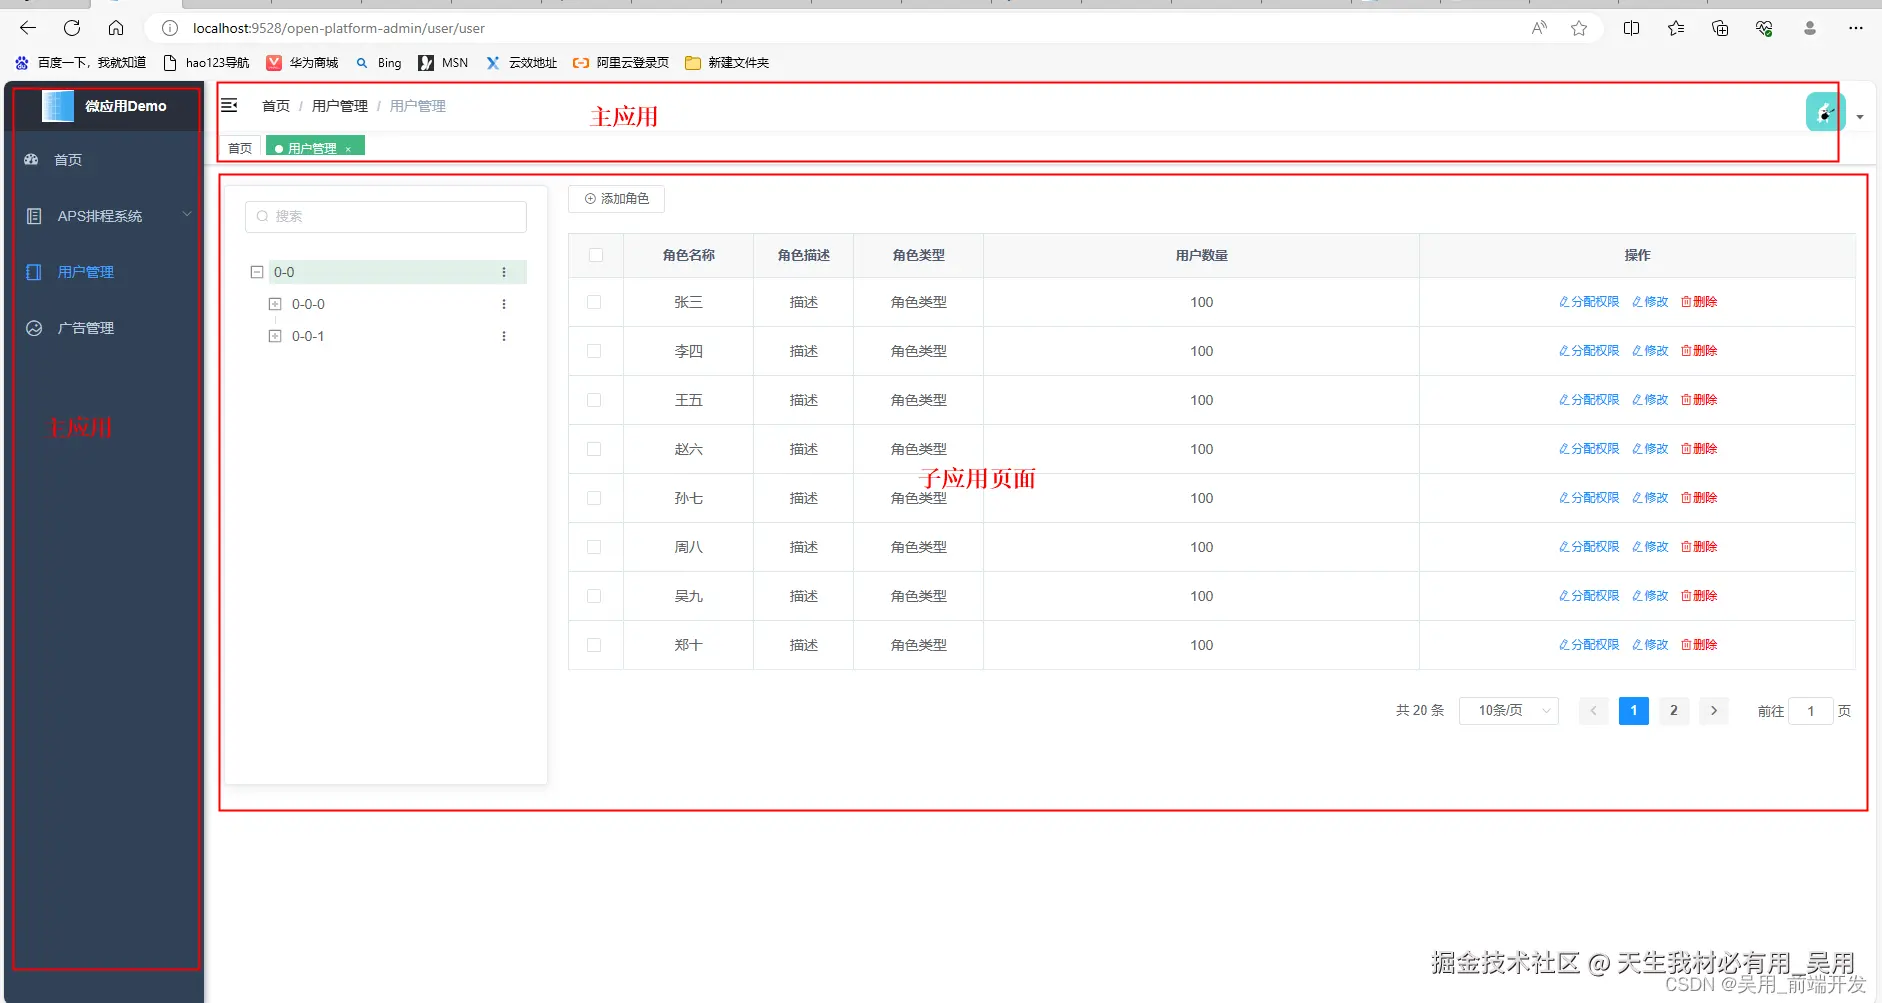The width and height of the screenshot is (1882, 1003).
Task: Click the 首页 breadcrumb link
Action: tap(276, 106)
